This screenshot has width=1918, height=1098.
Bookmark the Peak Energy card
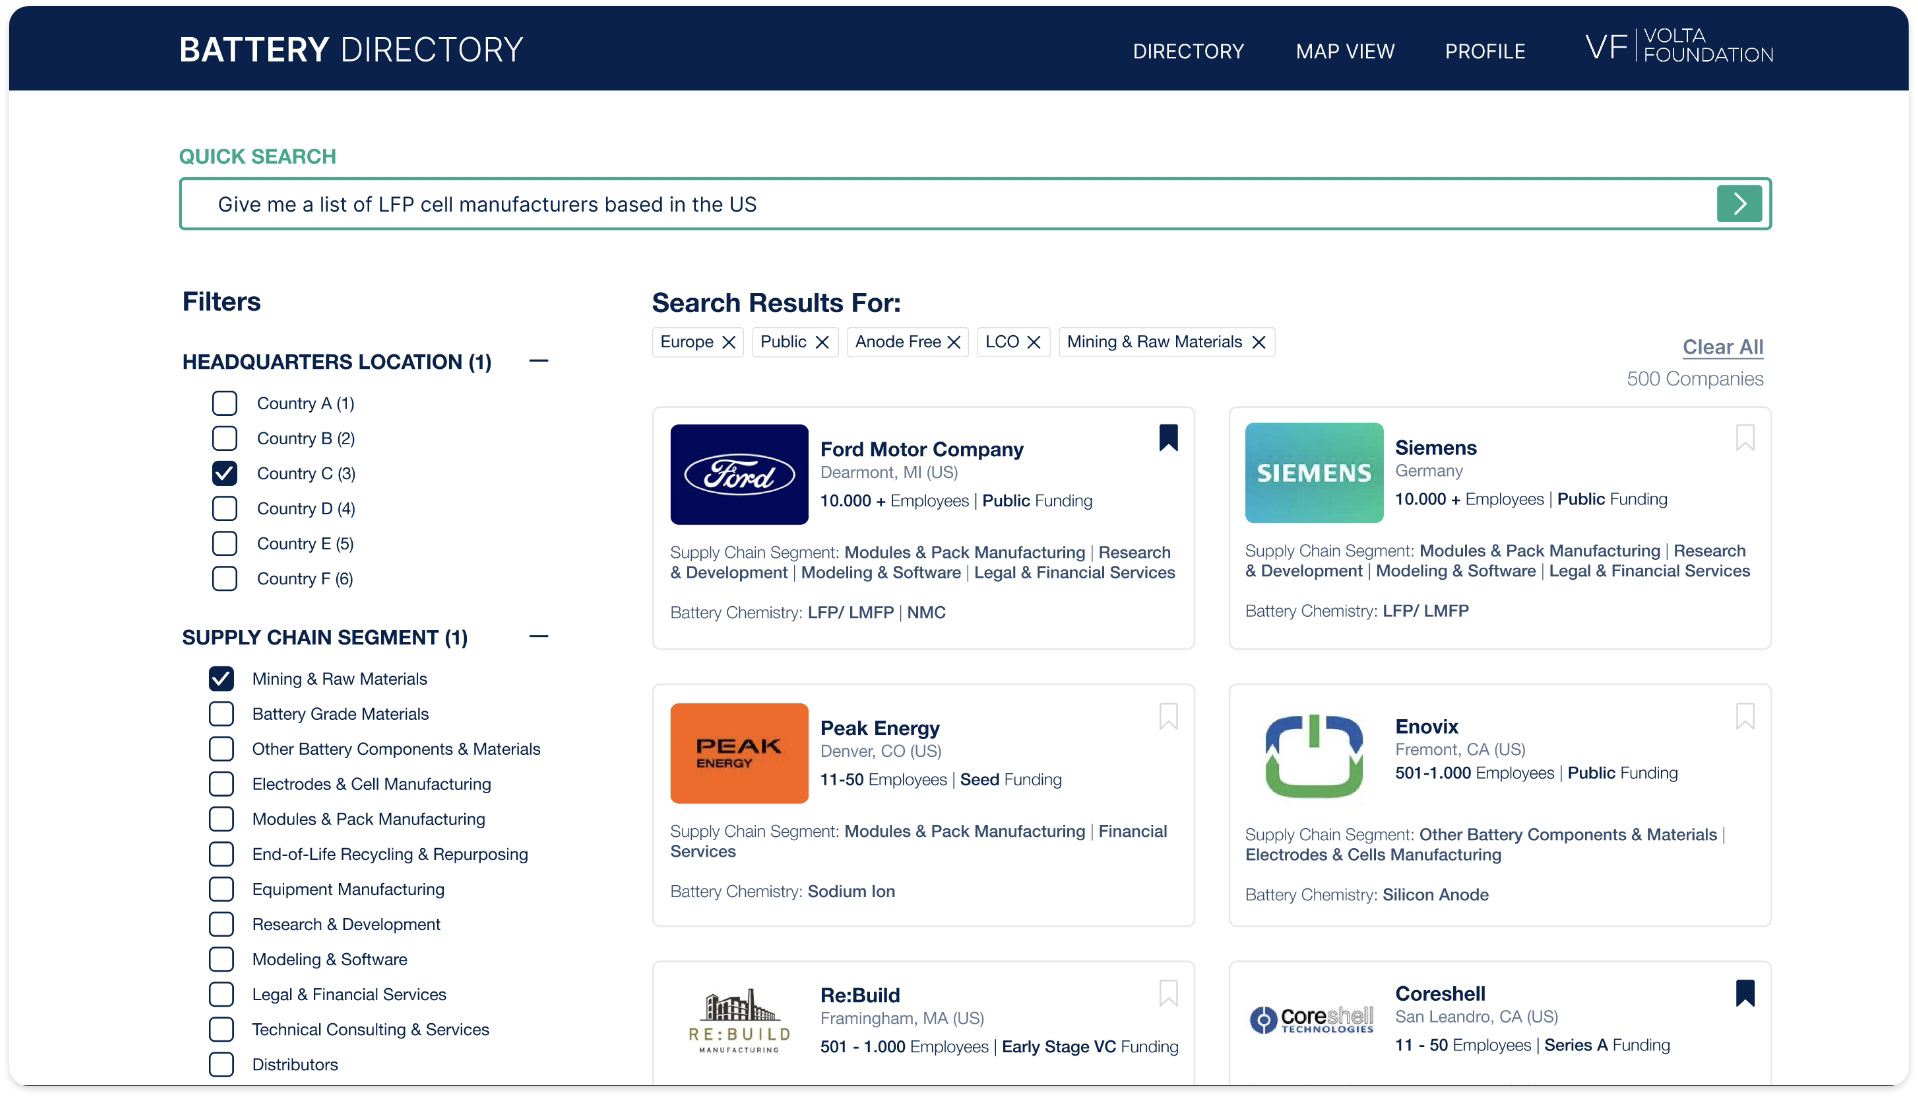click(x=1168, y=716)
